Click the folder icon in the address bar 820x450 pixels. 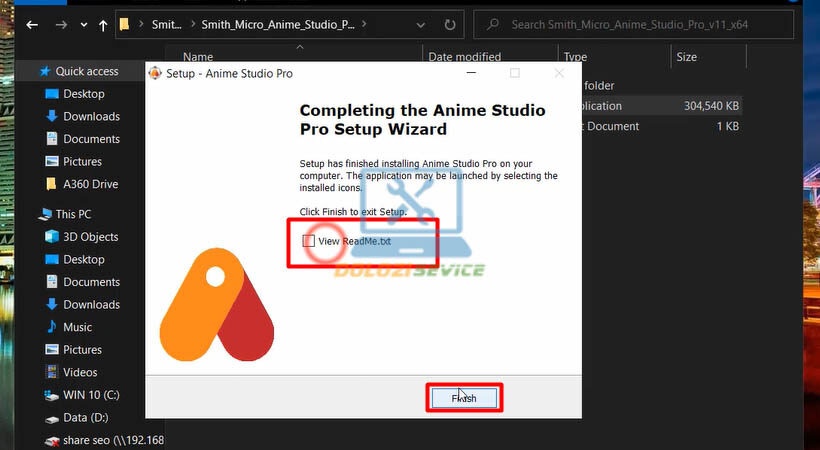click(124, 24)
